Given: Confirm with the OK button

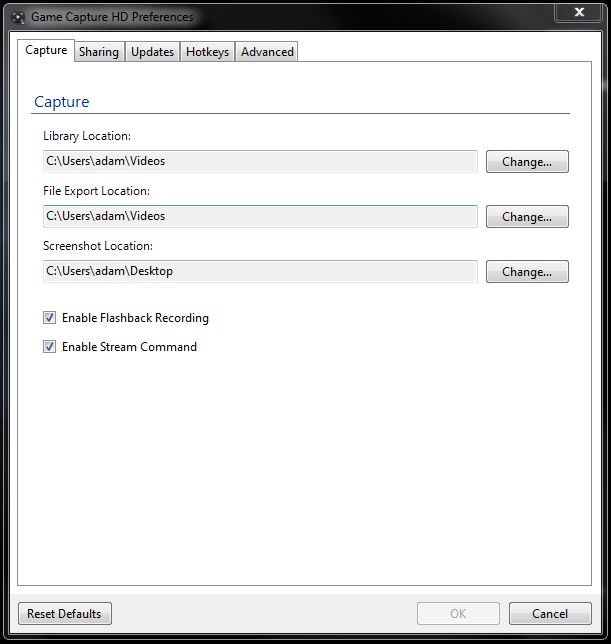Looking at the screenshot, I should (458, 613).
